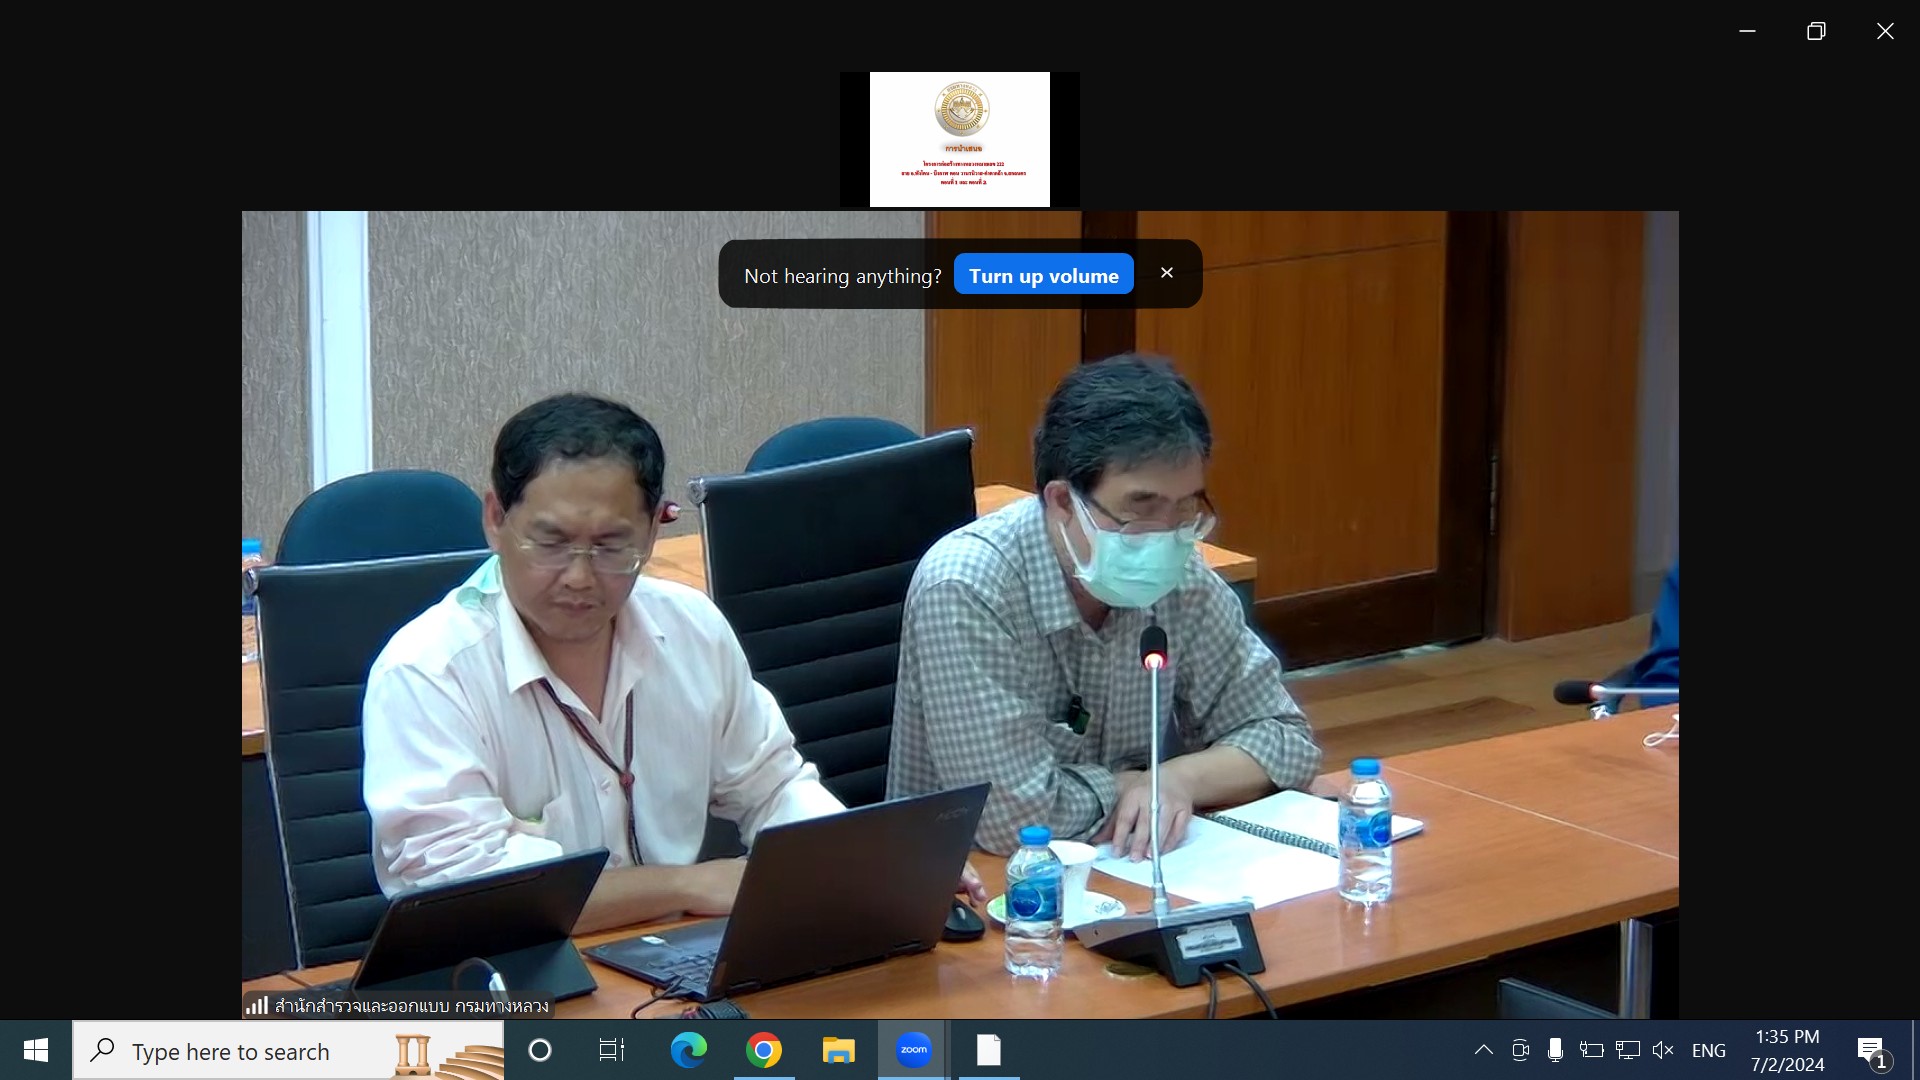Image resolution: width=1920 pixels, height=1080 pixels.
Task: Open the clock and calendar flyout
Action: click(x=1787, y=1050)
